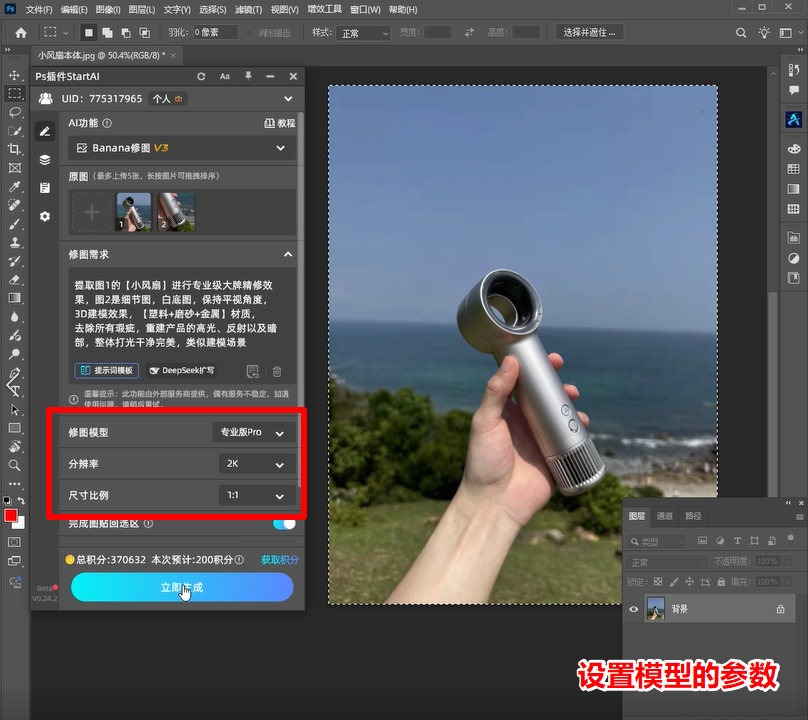Select the Crop tool

[14, 149]
